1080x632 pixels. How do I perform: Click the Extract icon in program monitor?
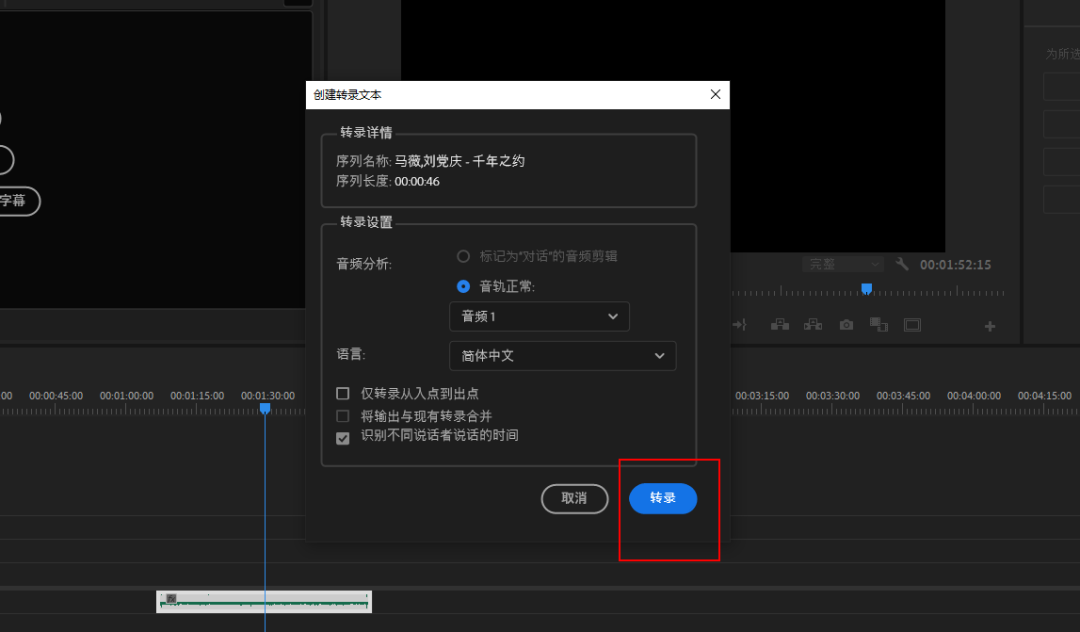pyautogui.click(x=813, y=325)
